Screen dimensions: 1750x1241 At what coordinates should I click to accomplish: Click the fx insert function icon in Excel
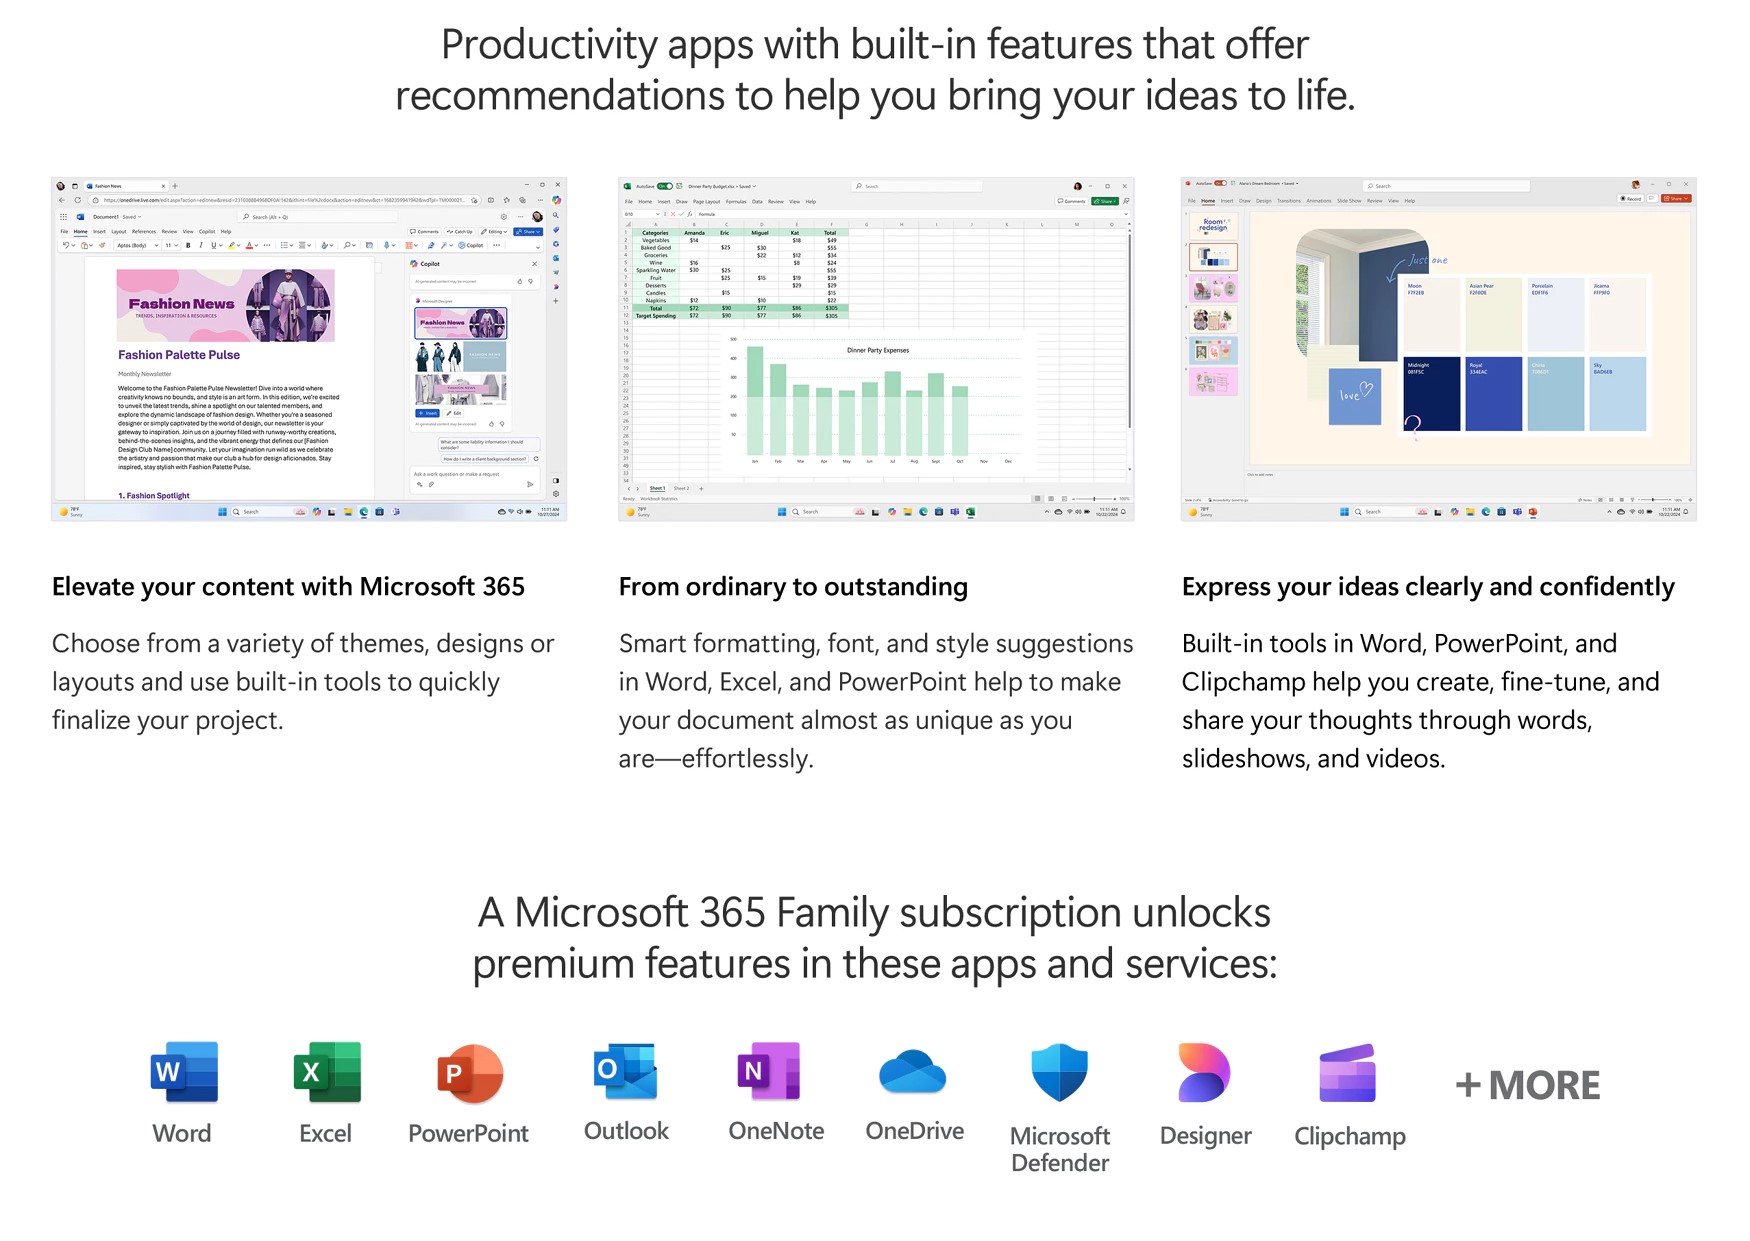(690, 214)
